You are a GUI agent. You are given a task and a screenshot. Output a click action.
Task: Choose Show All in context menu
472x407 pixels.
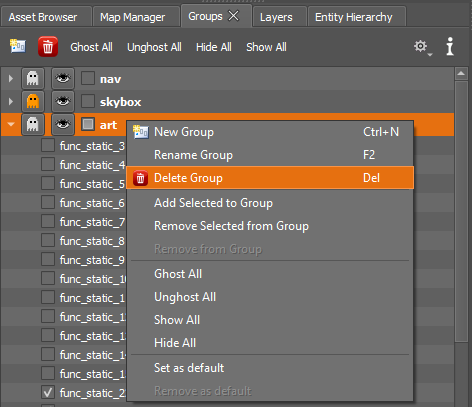[270, 320]
